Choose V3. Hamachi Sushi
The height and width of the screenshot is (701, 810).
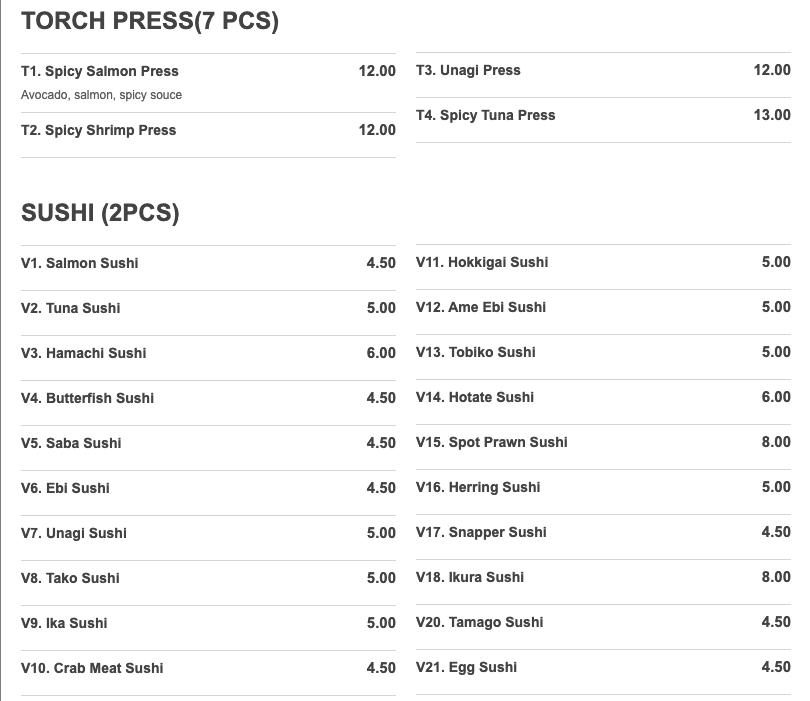coord(84,353)
